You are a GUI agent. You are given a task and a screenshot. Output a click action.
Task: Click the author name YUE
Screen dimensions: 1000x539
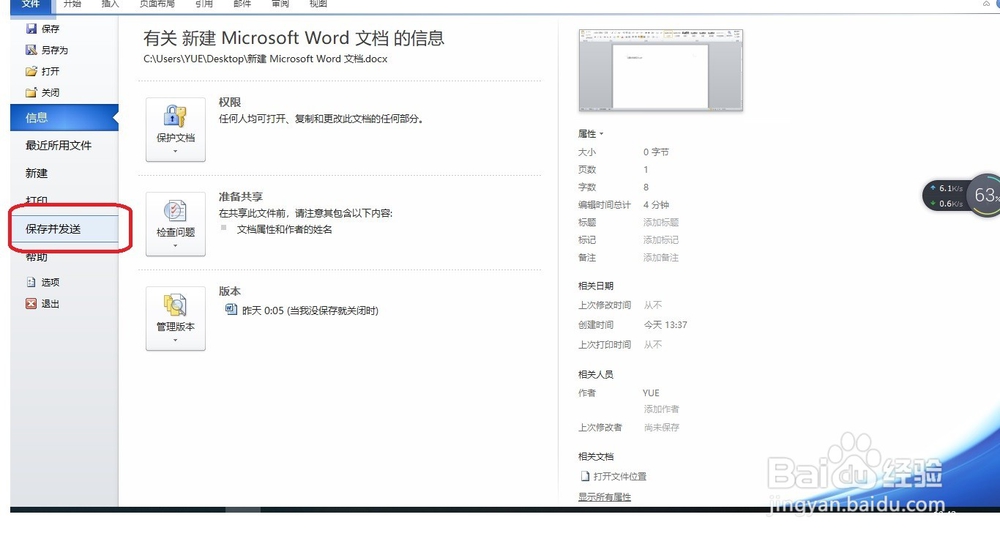point(651,393)
